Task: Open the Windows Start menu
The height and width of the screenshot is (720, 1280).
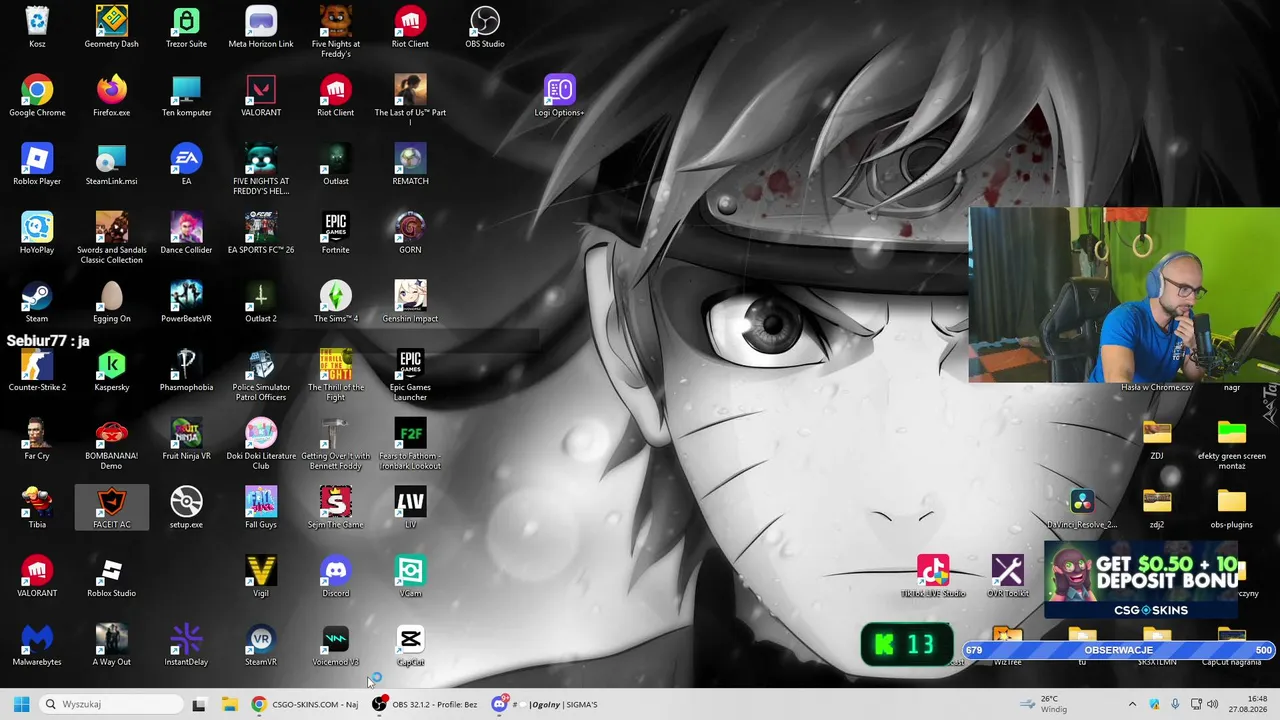Action: point(21,704)
